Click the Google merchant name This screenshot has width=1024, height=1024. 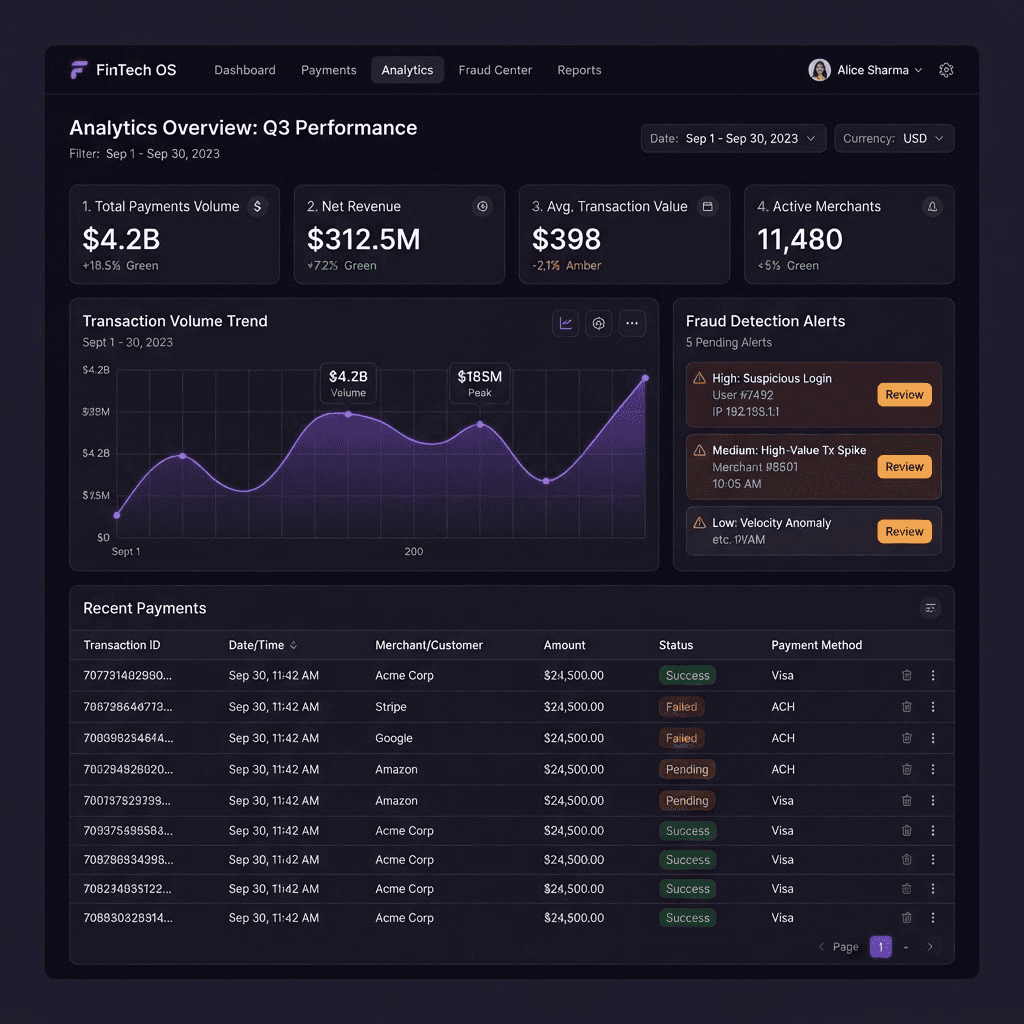tap(394, 738)
